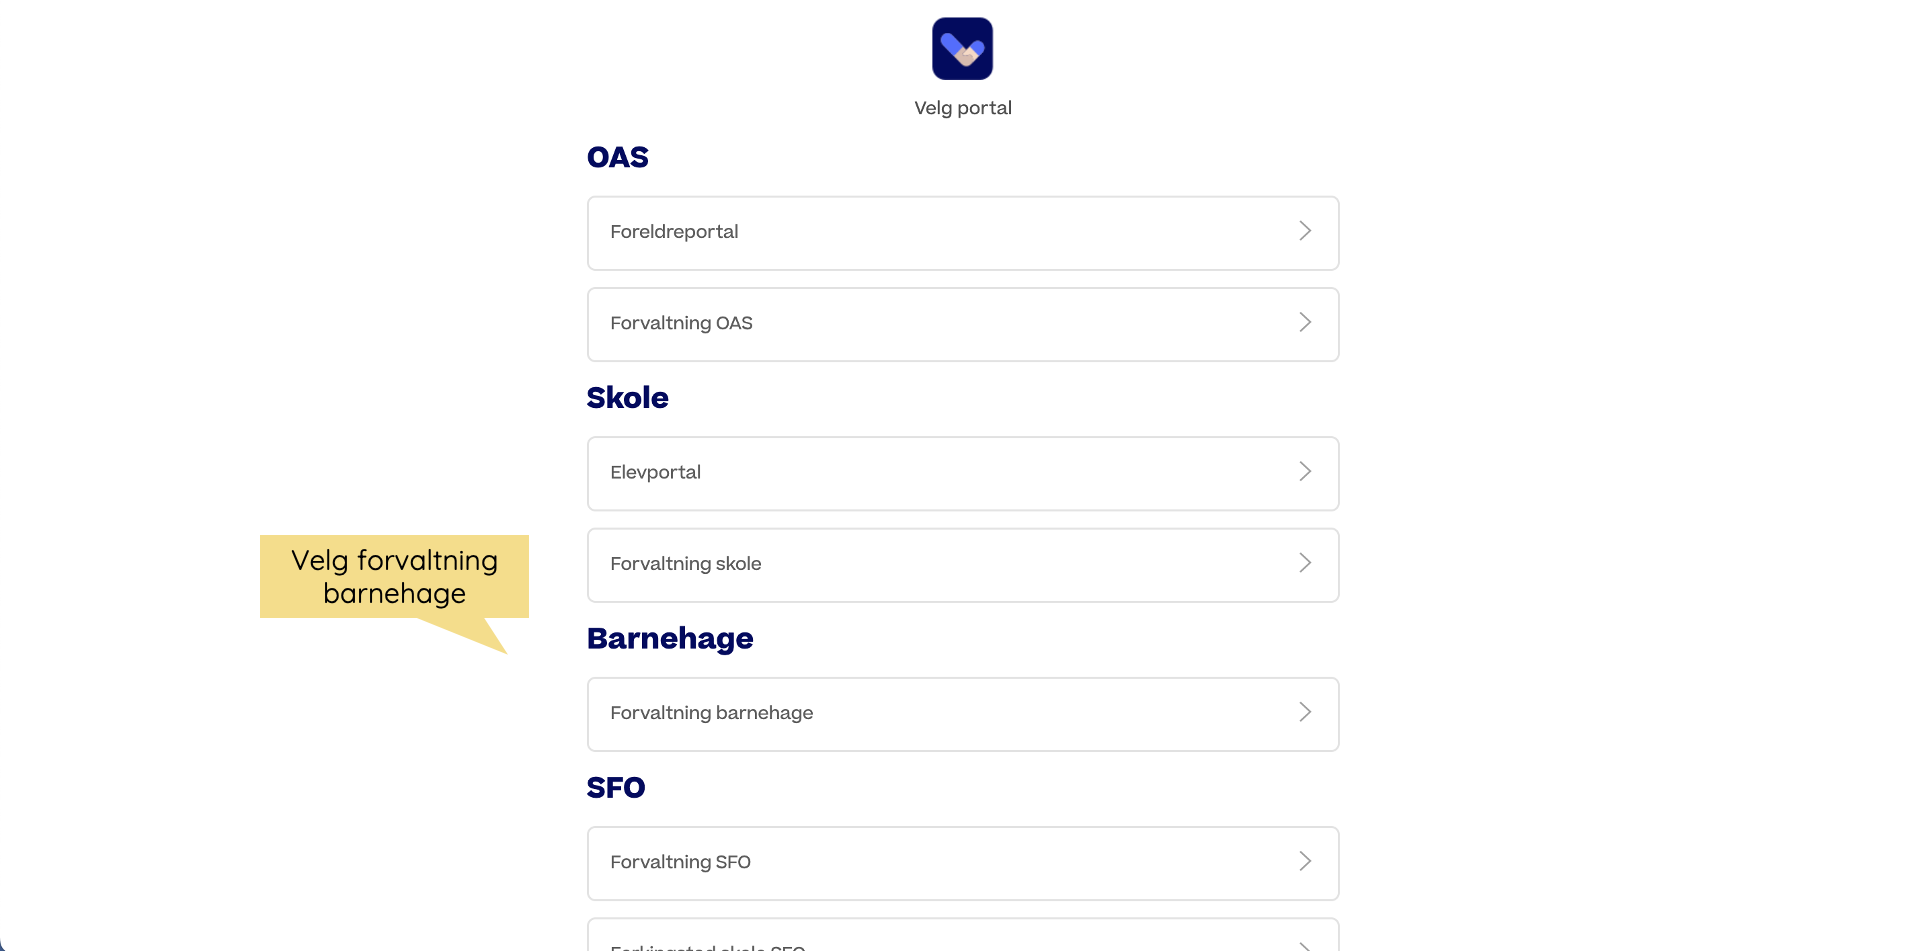Click the Velg portal heading text

[x=963, y=108]
